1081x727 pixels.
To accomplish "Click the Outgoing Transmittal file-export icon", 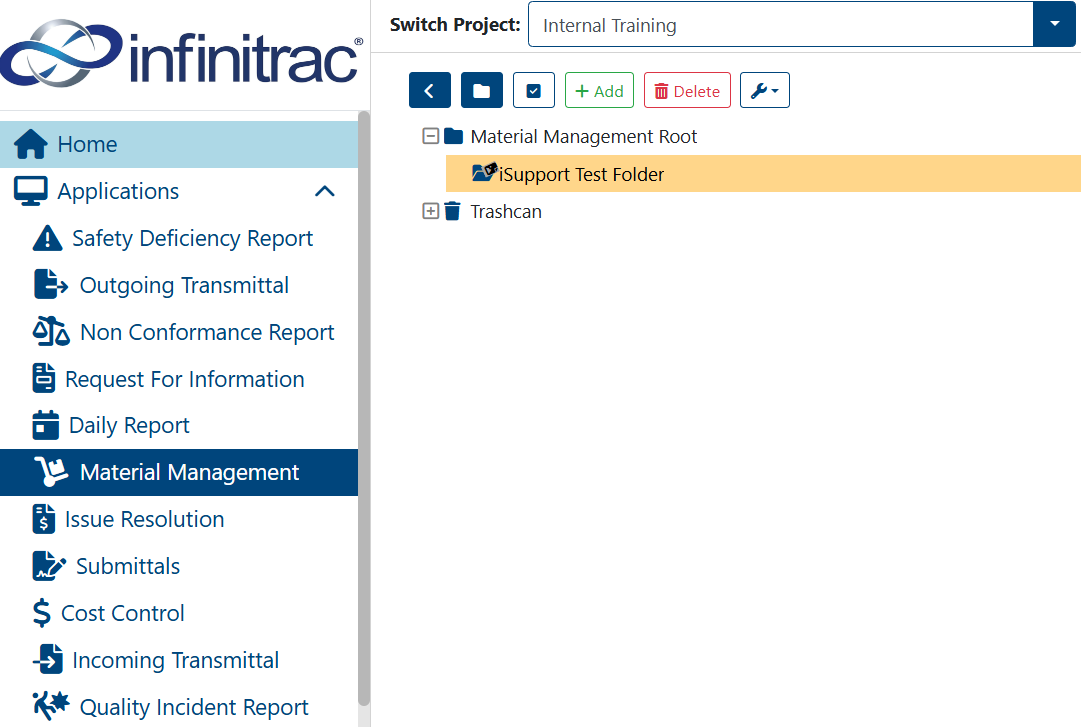I will pyautogui.click(x=51, y=285).
